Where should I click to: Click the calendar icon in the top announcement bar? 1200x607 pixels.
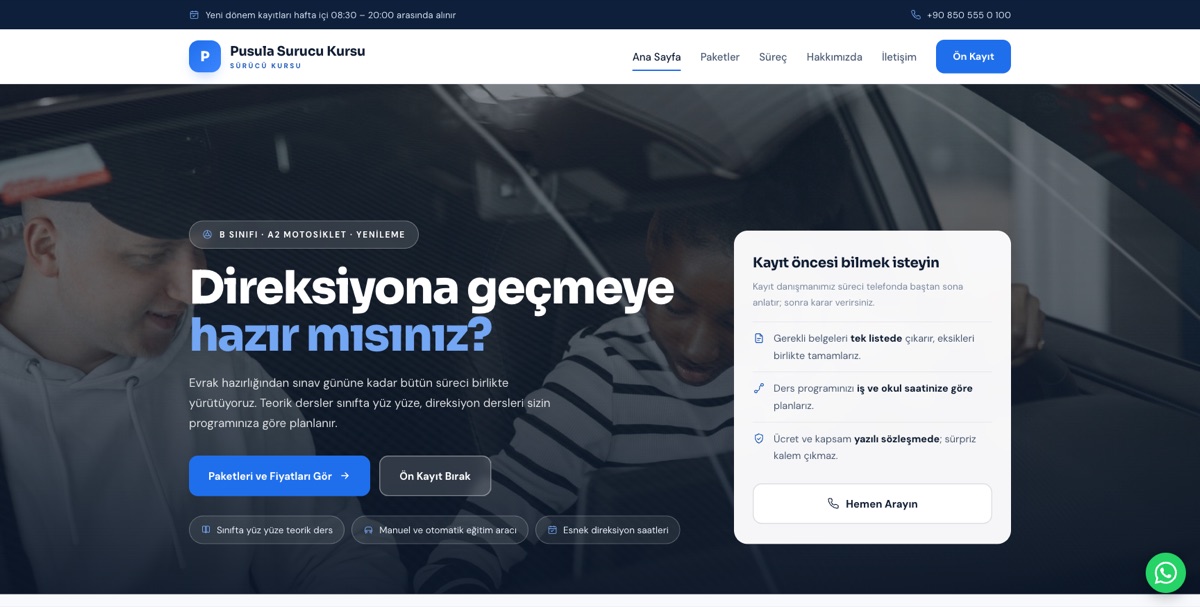click(x=194, y=15)
